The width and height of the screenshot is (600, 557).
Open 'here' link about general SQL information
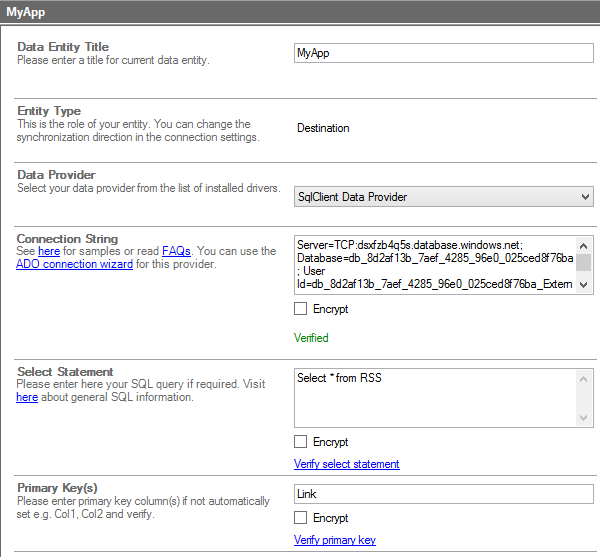[27, 397]
